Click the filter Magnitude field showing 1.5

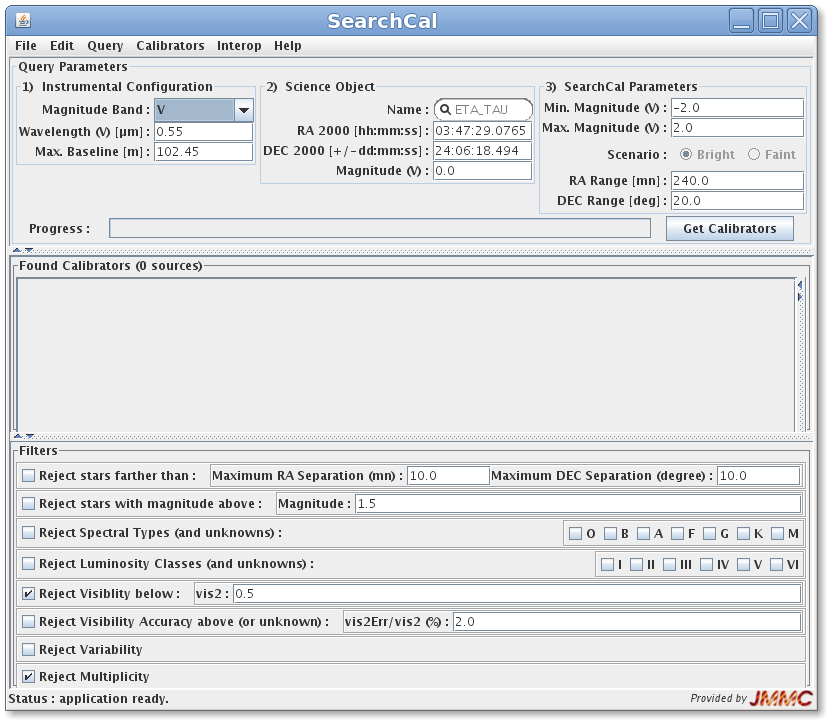(578, 503)
